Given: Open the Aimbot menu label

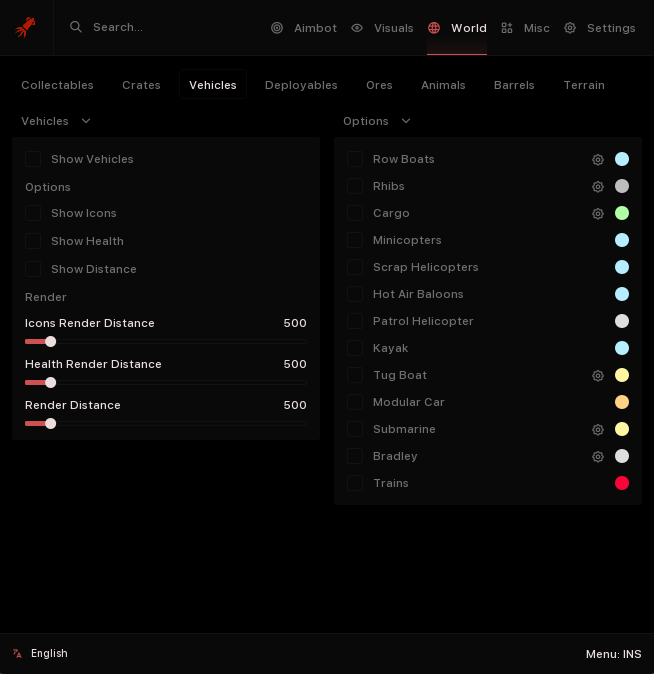Looking at the screenshot, I should 315,28.
